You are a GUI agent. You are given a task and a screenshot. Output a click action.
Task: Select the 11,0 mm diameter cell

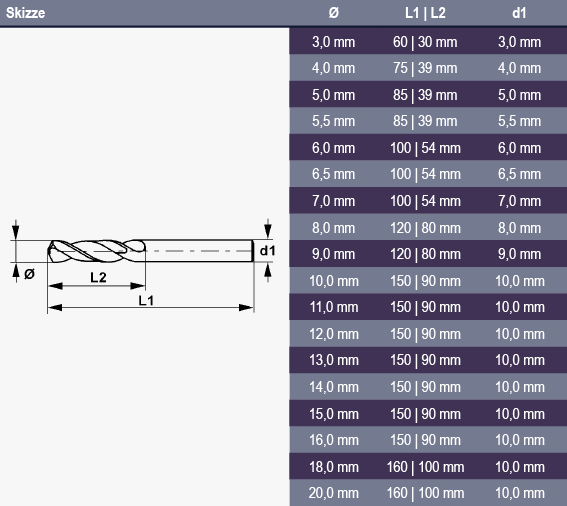(333, 307)
